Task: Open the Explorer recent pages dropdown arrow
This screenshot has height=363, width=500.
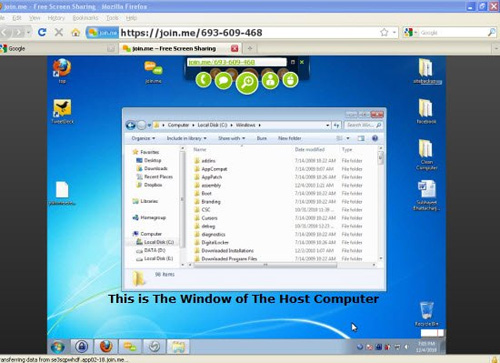Action: pyautogui.click(x=149, y=125)
